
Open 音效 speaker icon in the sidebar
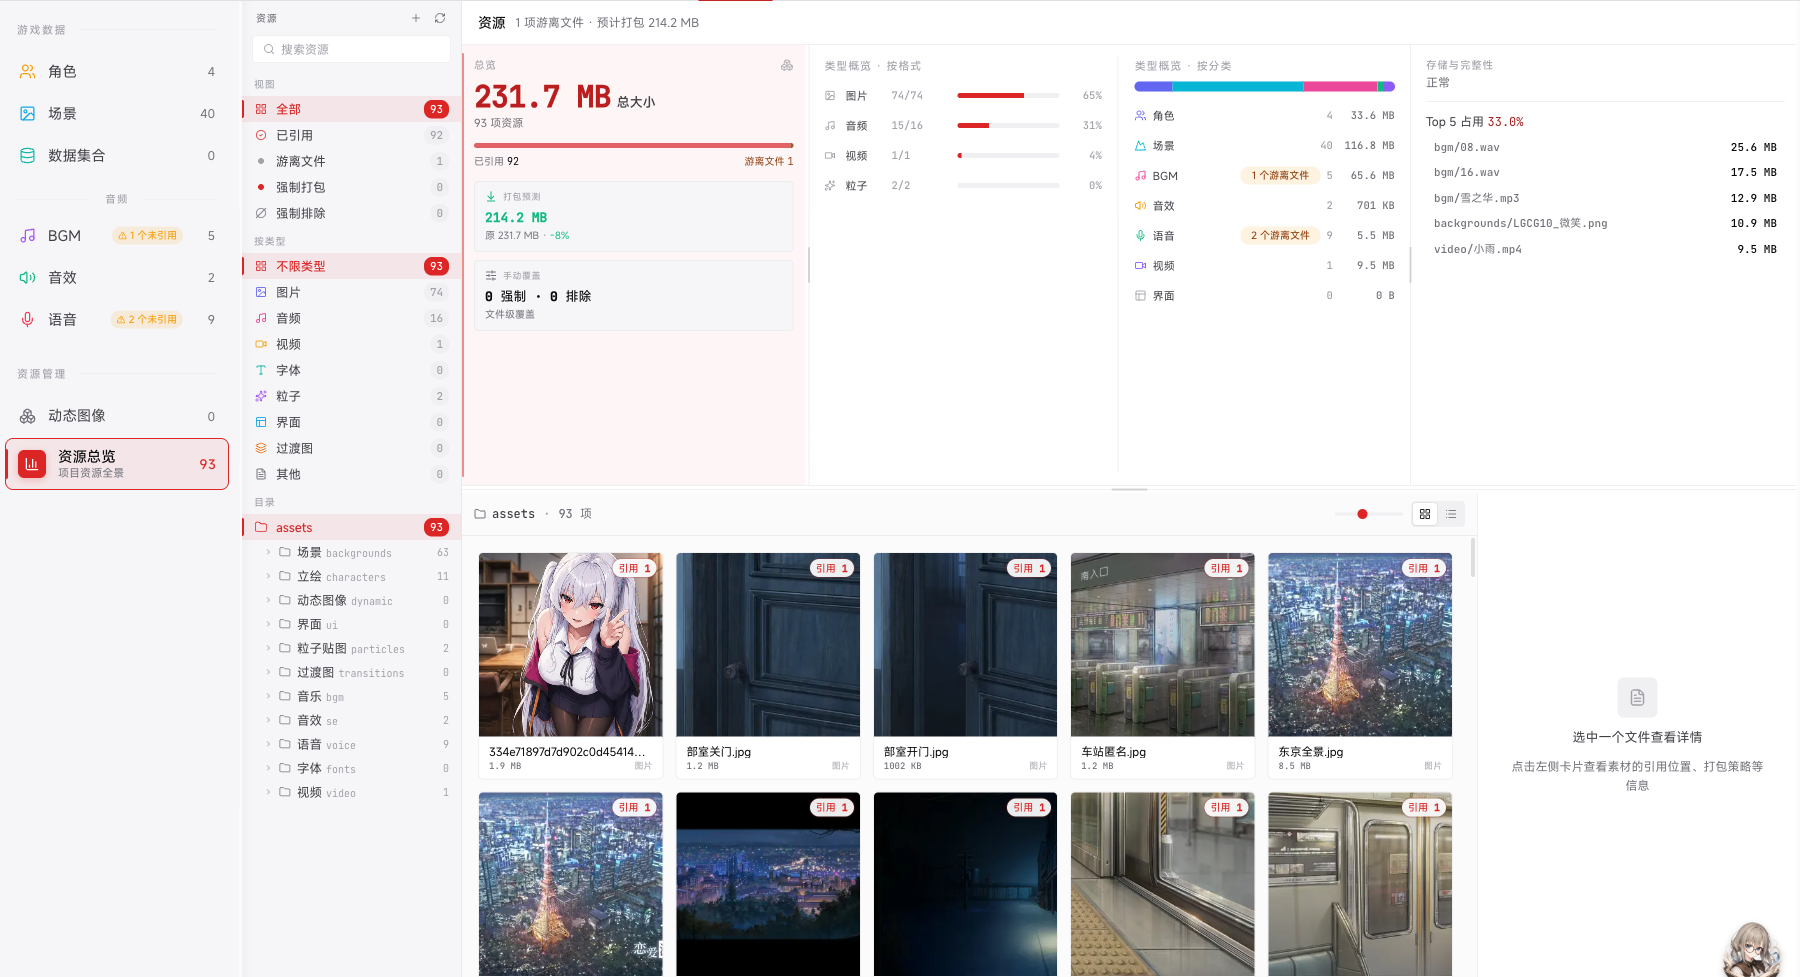(x=28, y=278)
